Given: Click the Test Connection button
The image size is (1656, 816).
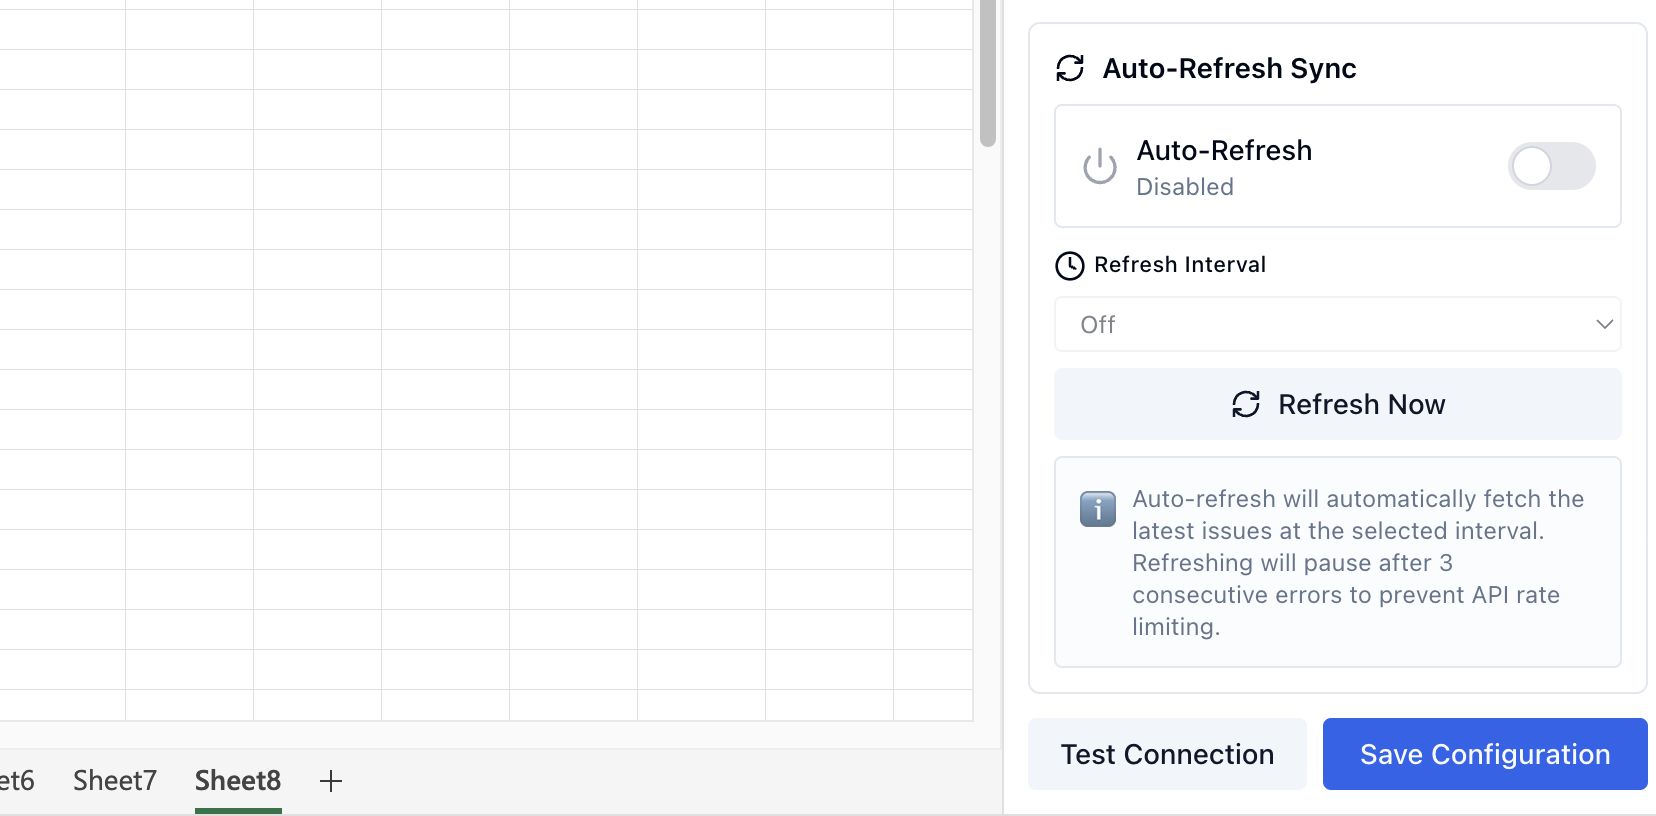Looking at the screenshot, I should coord(1167,754).
